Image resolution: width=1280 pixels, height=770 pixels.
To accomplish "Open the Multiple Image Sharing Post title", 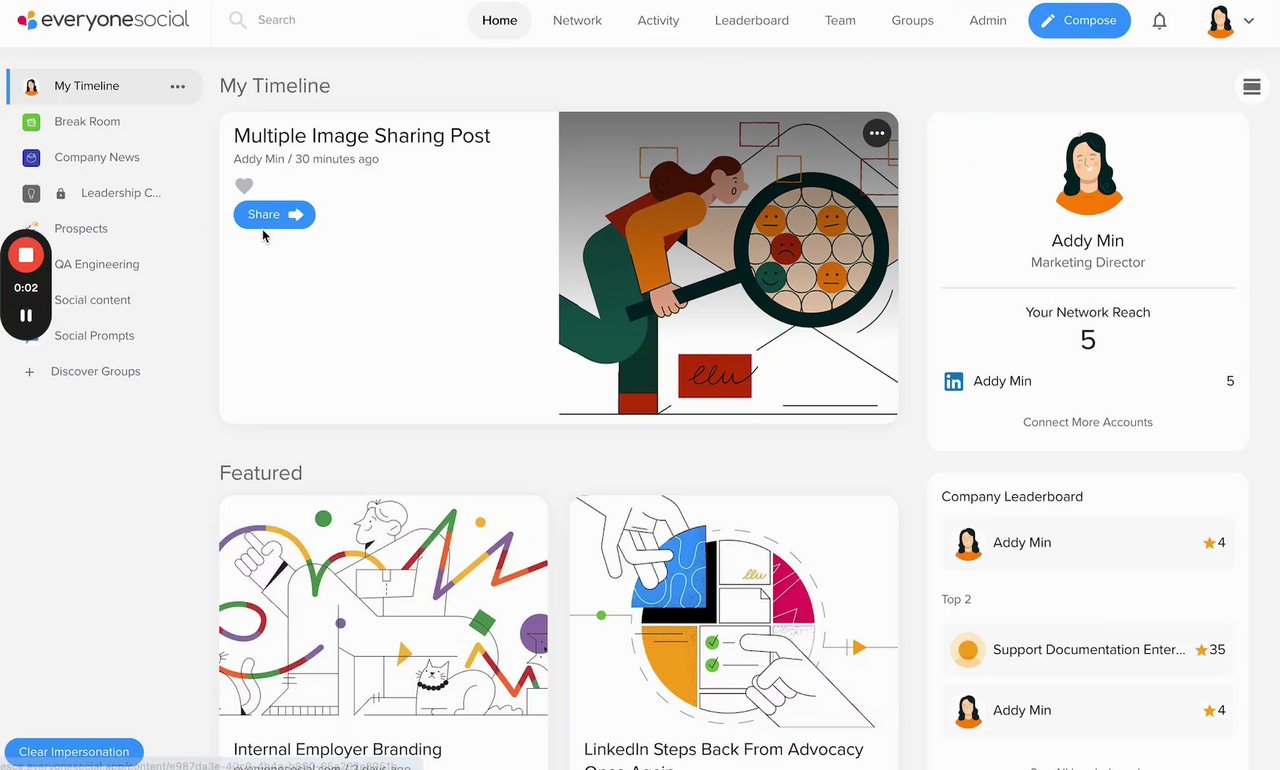I will 362,136.
